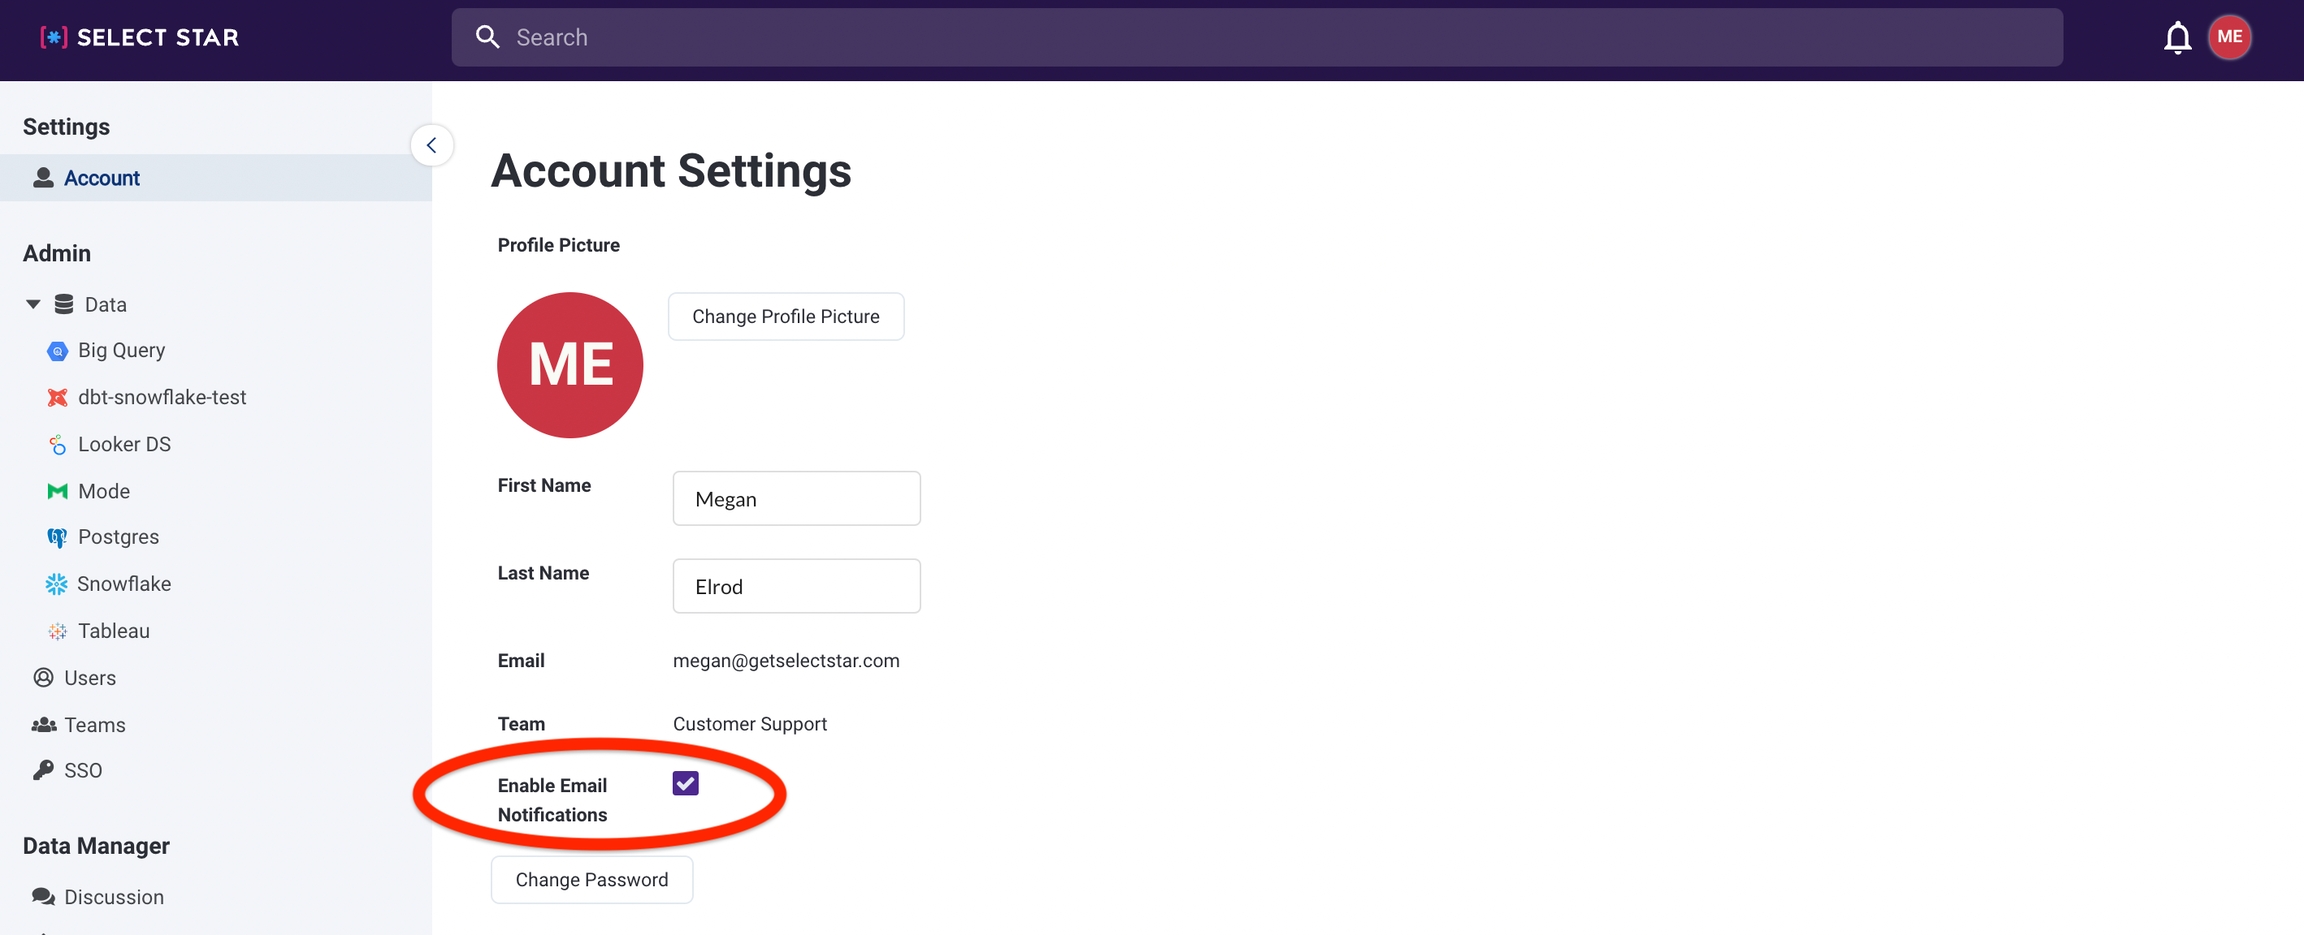Image resolution: width=2304 pixels, height=935 pixels.
Task: Select the Looker DS data source
Action: 124,444
